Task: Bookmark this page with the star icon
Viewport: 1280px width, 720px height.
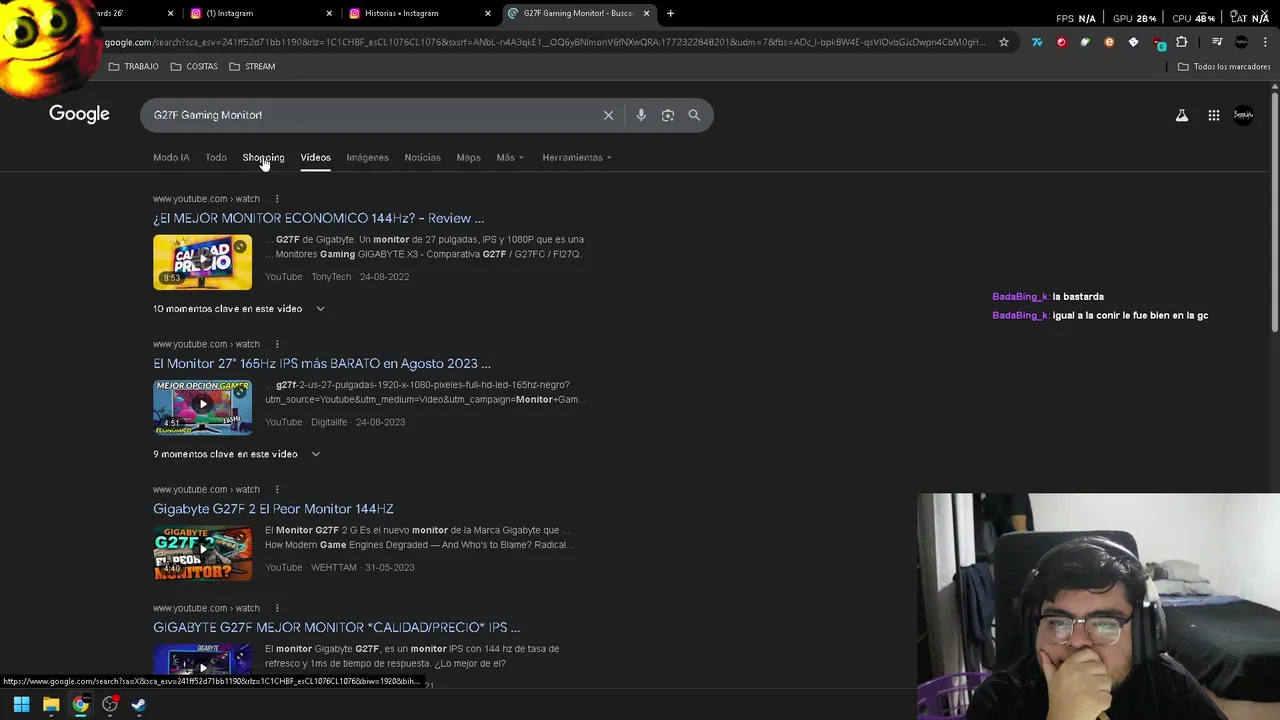Action: 1004,42
